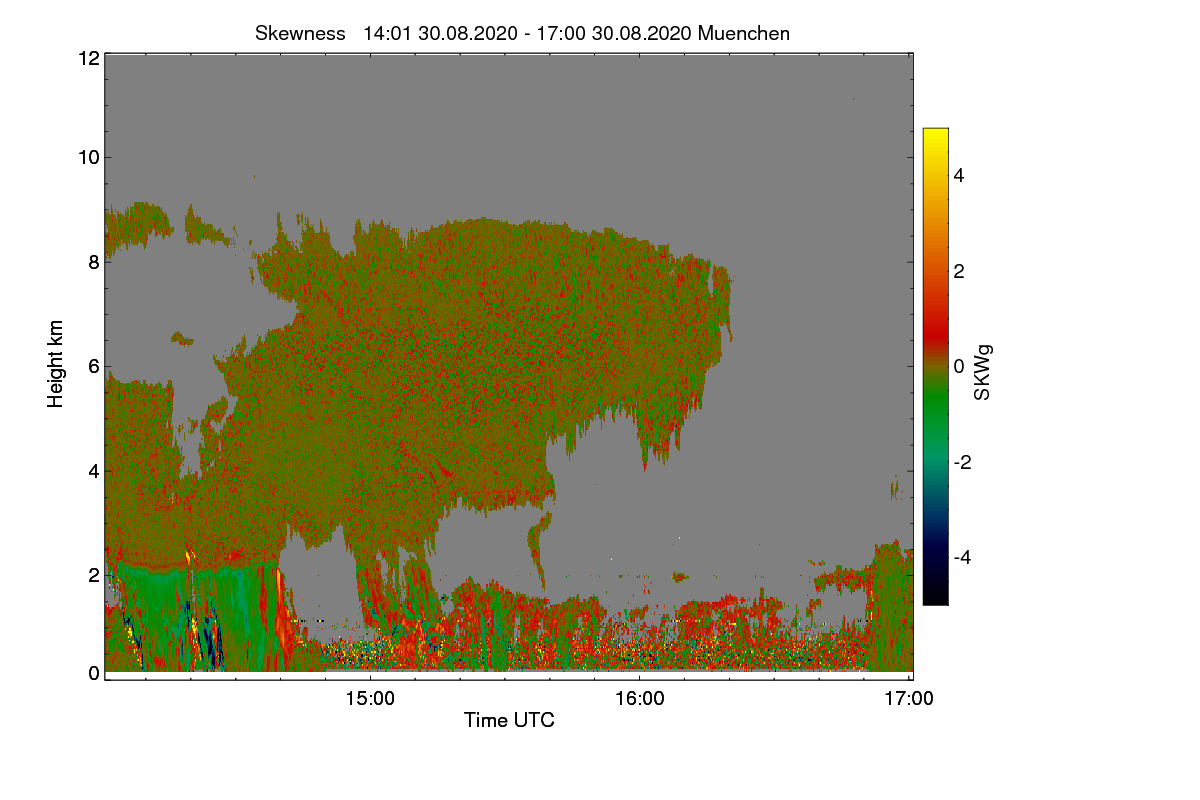
Task: Click the height tick label 12
Action: [87, 58]
